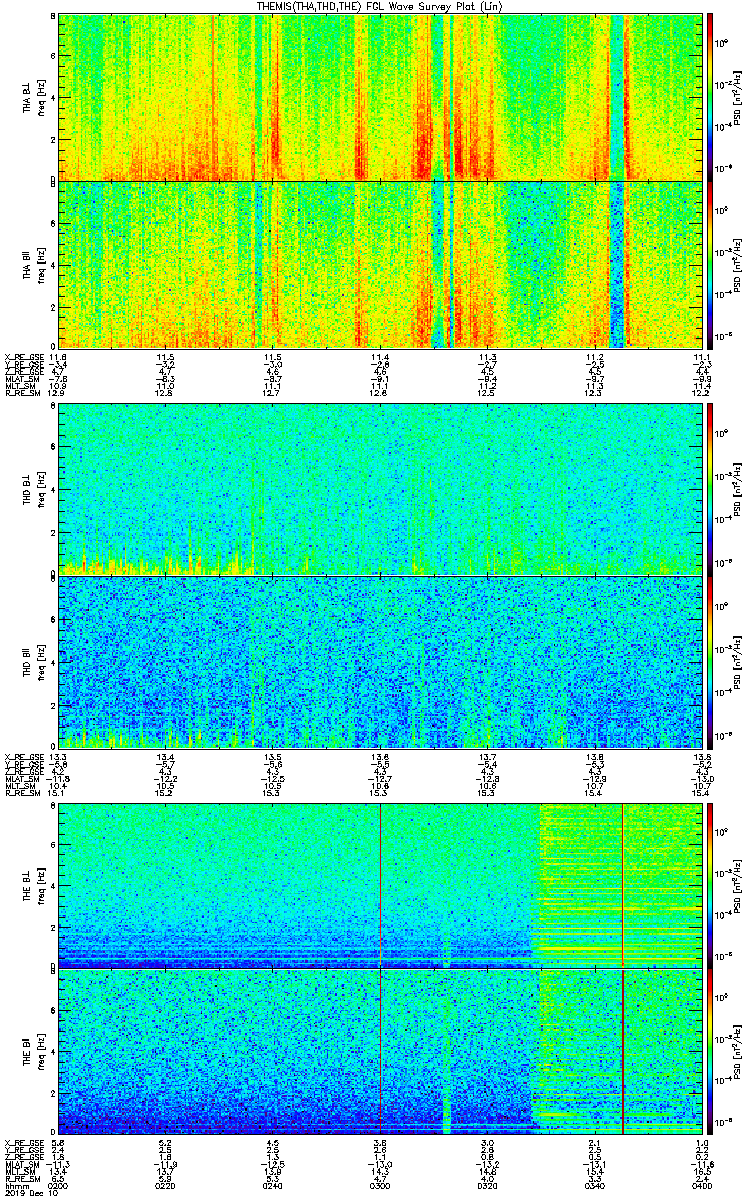
Task: Click last X_RE_GSE value 11.1 under THA
Action: pos(701,357)
